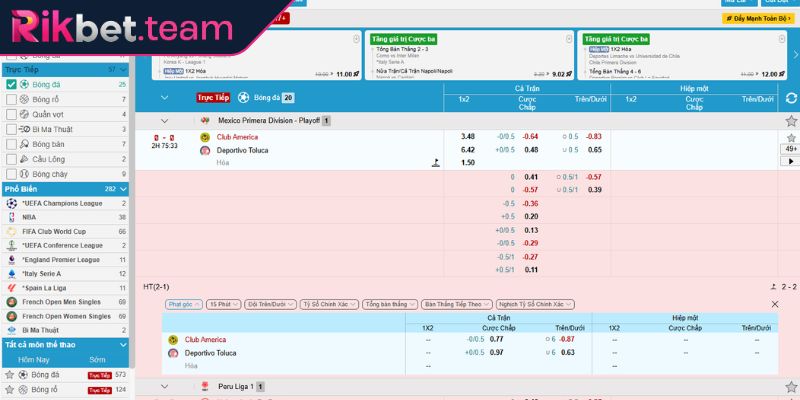Image resolution: width=800 pixels, height=400 pixels.
Task: Collapse the Mexico Primera Division league row
Action: [x=165, y=121]
